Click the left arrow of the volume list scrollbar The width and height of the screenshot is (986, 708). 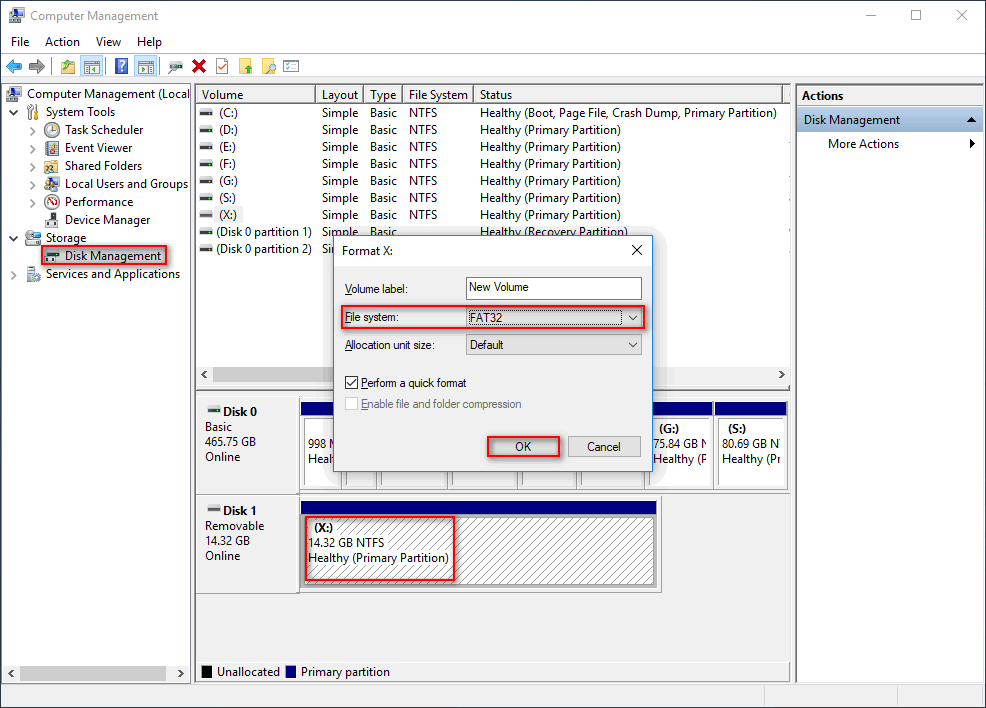click(204, 374)
